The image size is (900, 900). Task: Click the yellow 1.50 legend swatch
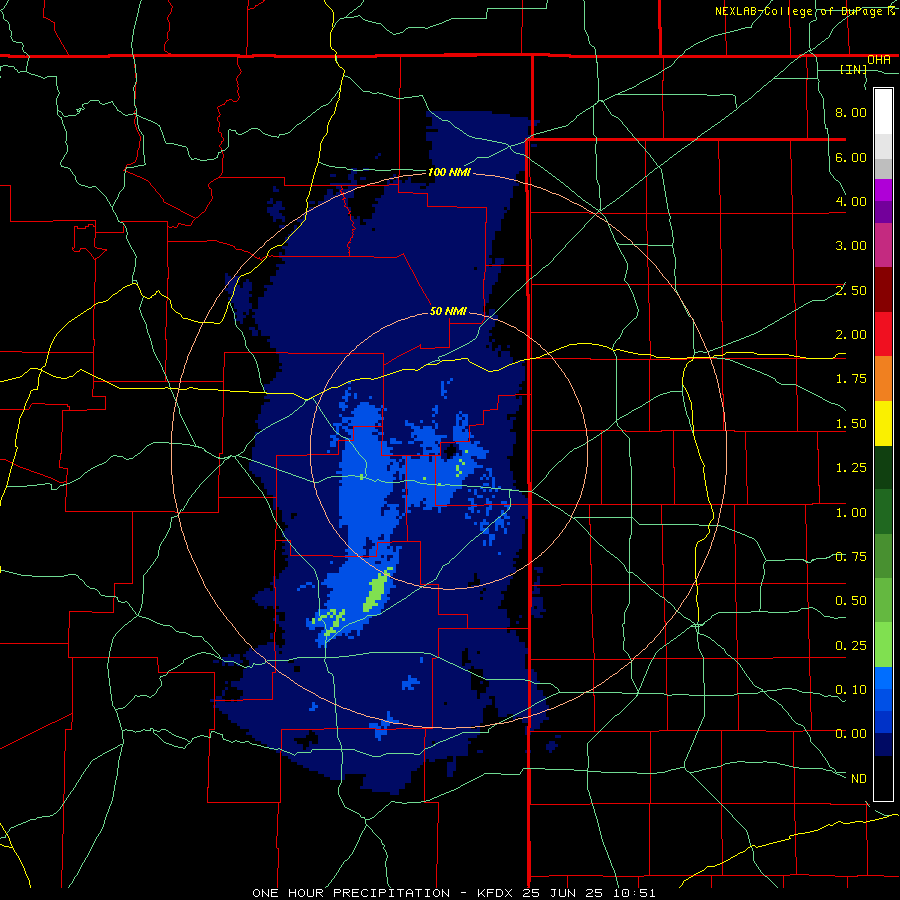883,424
